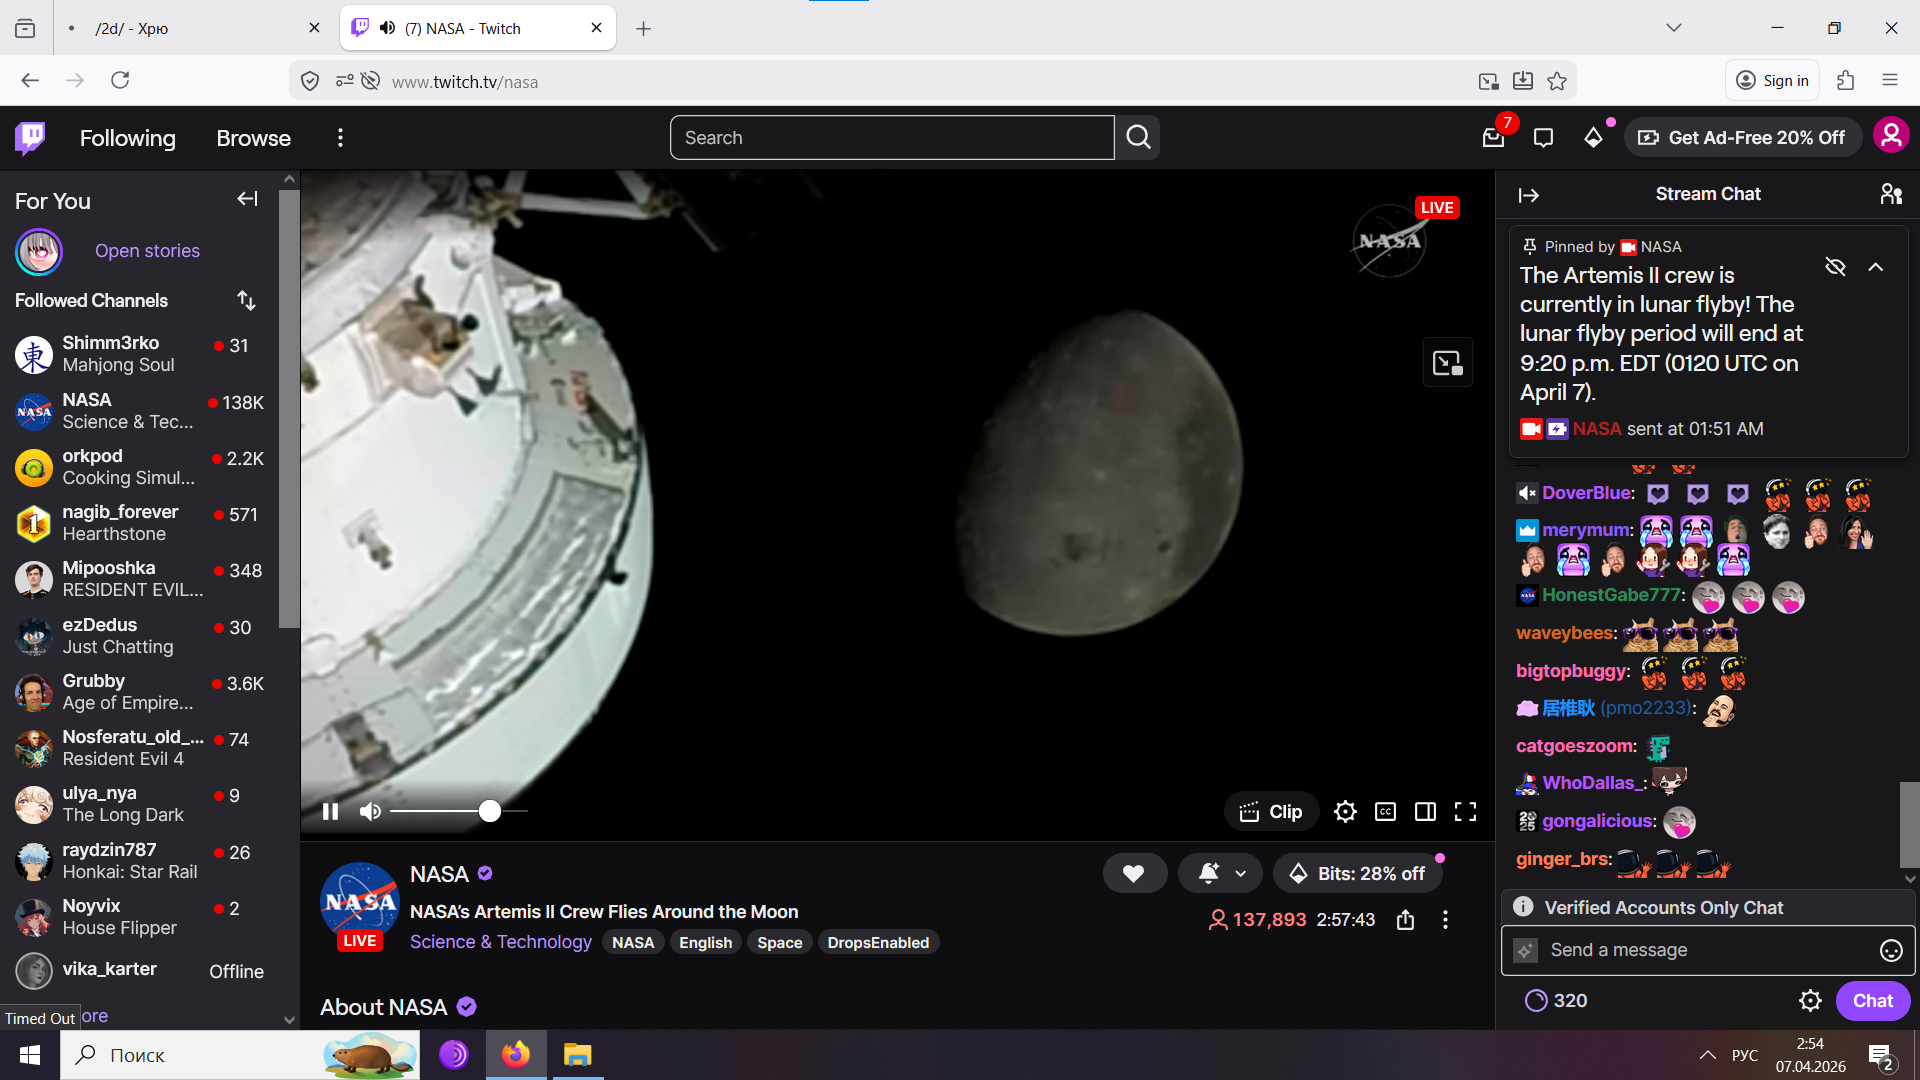Select the DropsEnabled tag

click(878, 942)
